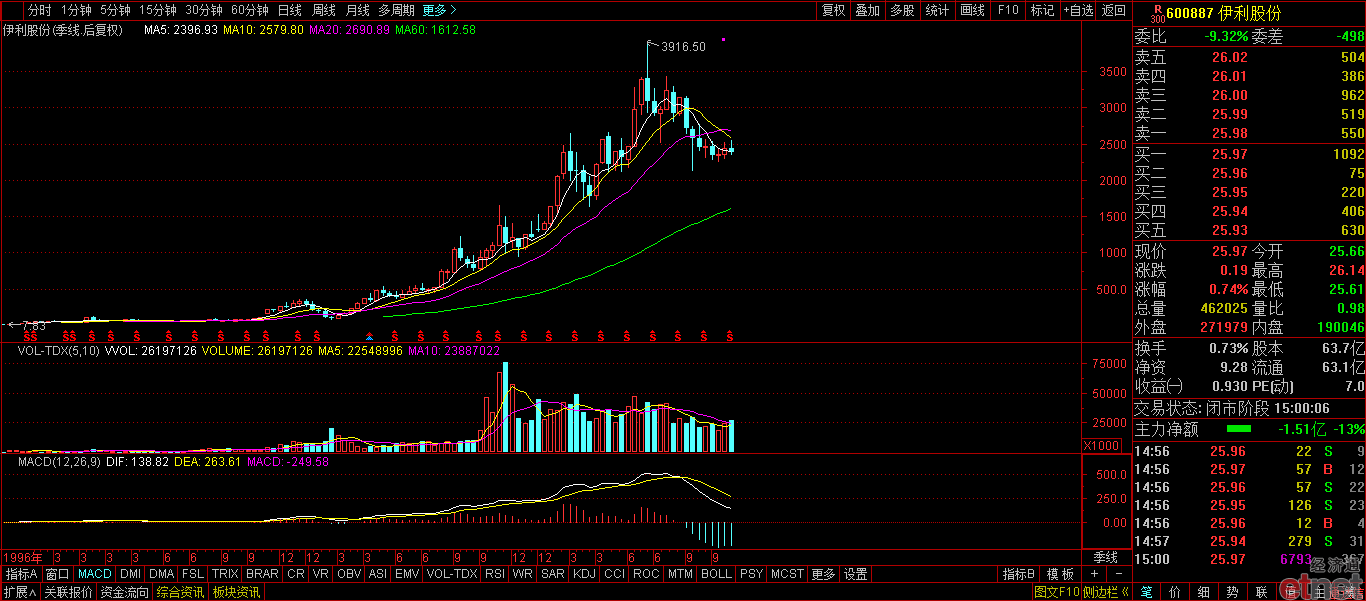Viewport: 1366px width, 601px height.
Task: Click the 7.83 low price arrow marker
Action: pos(26,325)
